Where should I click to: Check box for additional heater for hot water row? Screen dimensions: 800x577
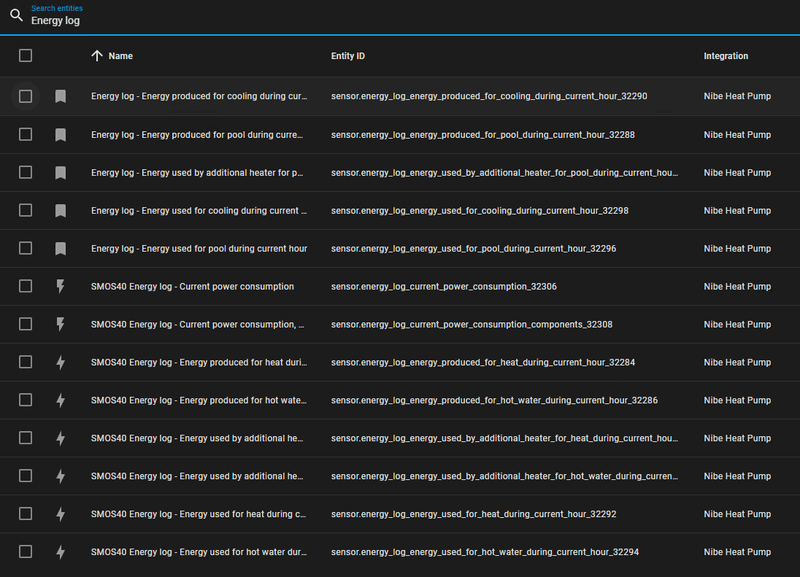(x=26, y=475)
